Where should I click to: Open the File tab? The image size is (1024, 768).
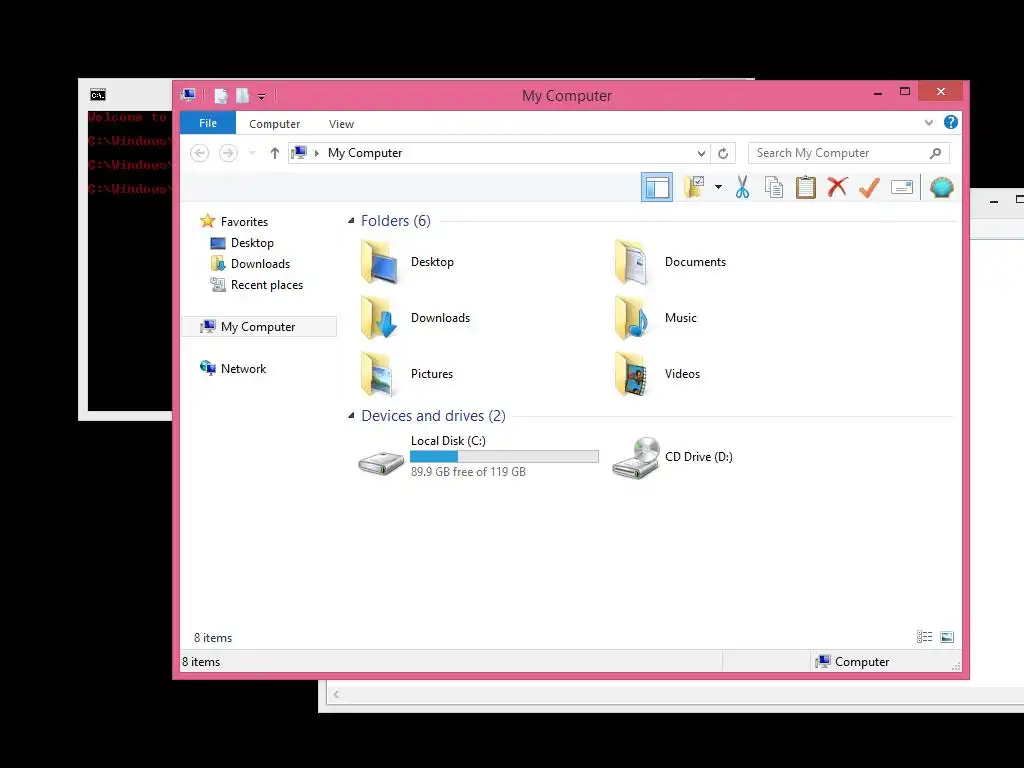pyautogui.click(x=208, y=123)
